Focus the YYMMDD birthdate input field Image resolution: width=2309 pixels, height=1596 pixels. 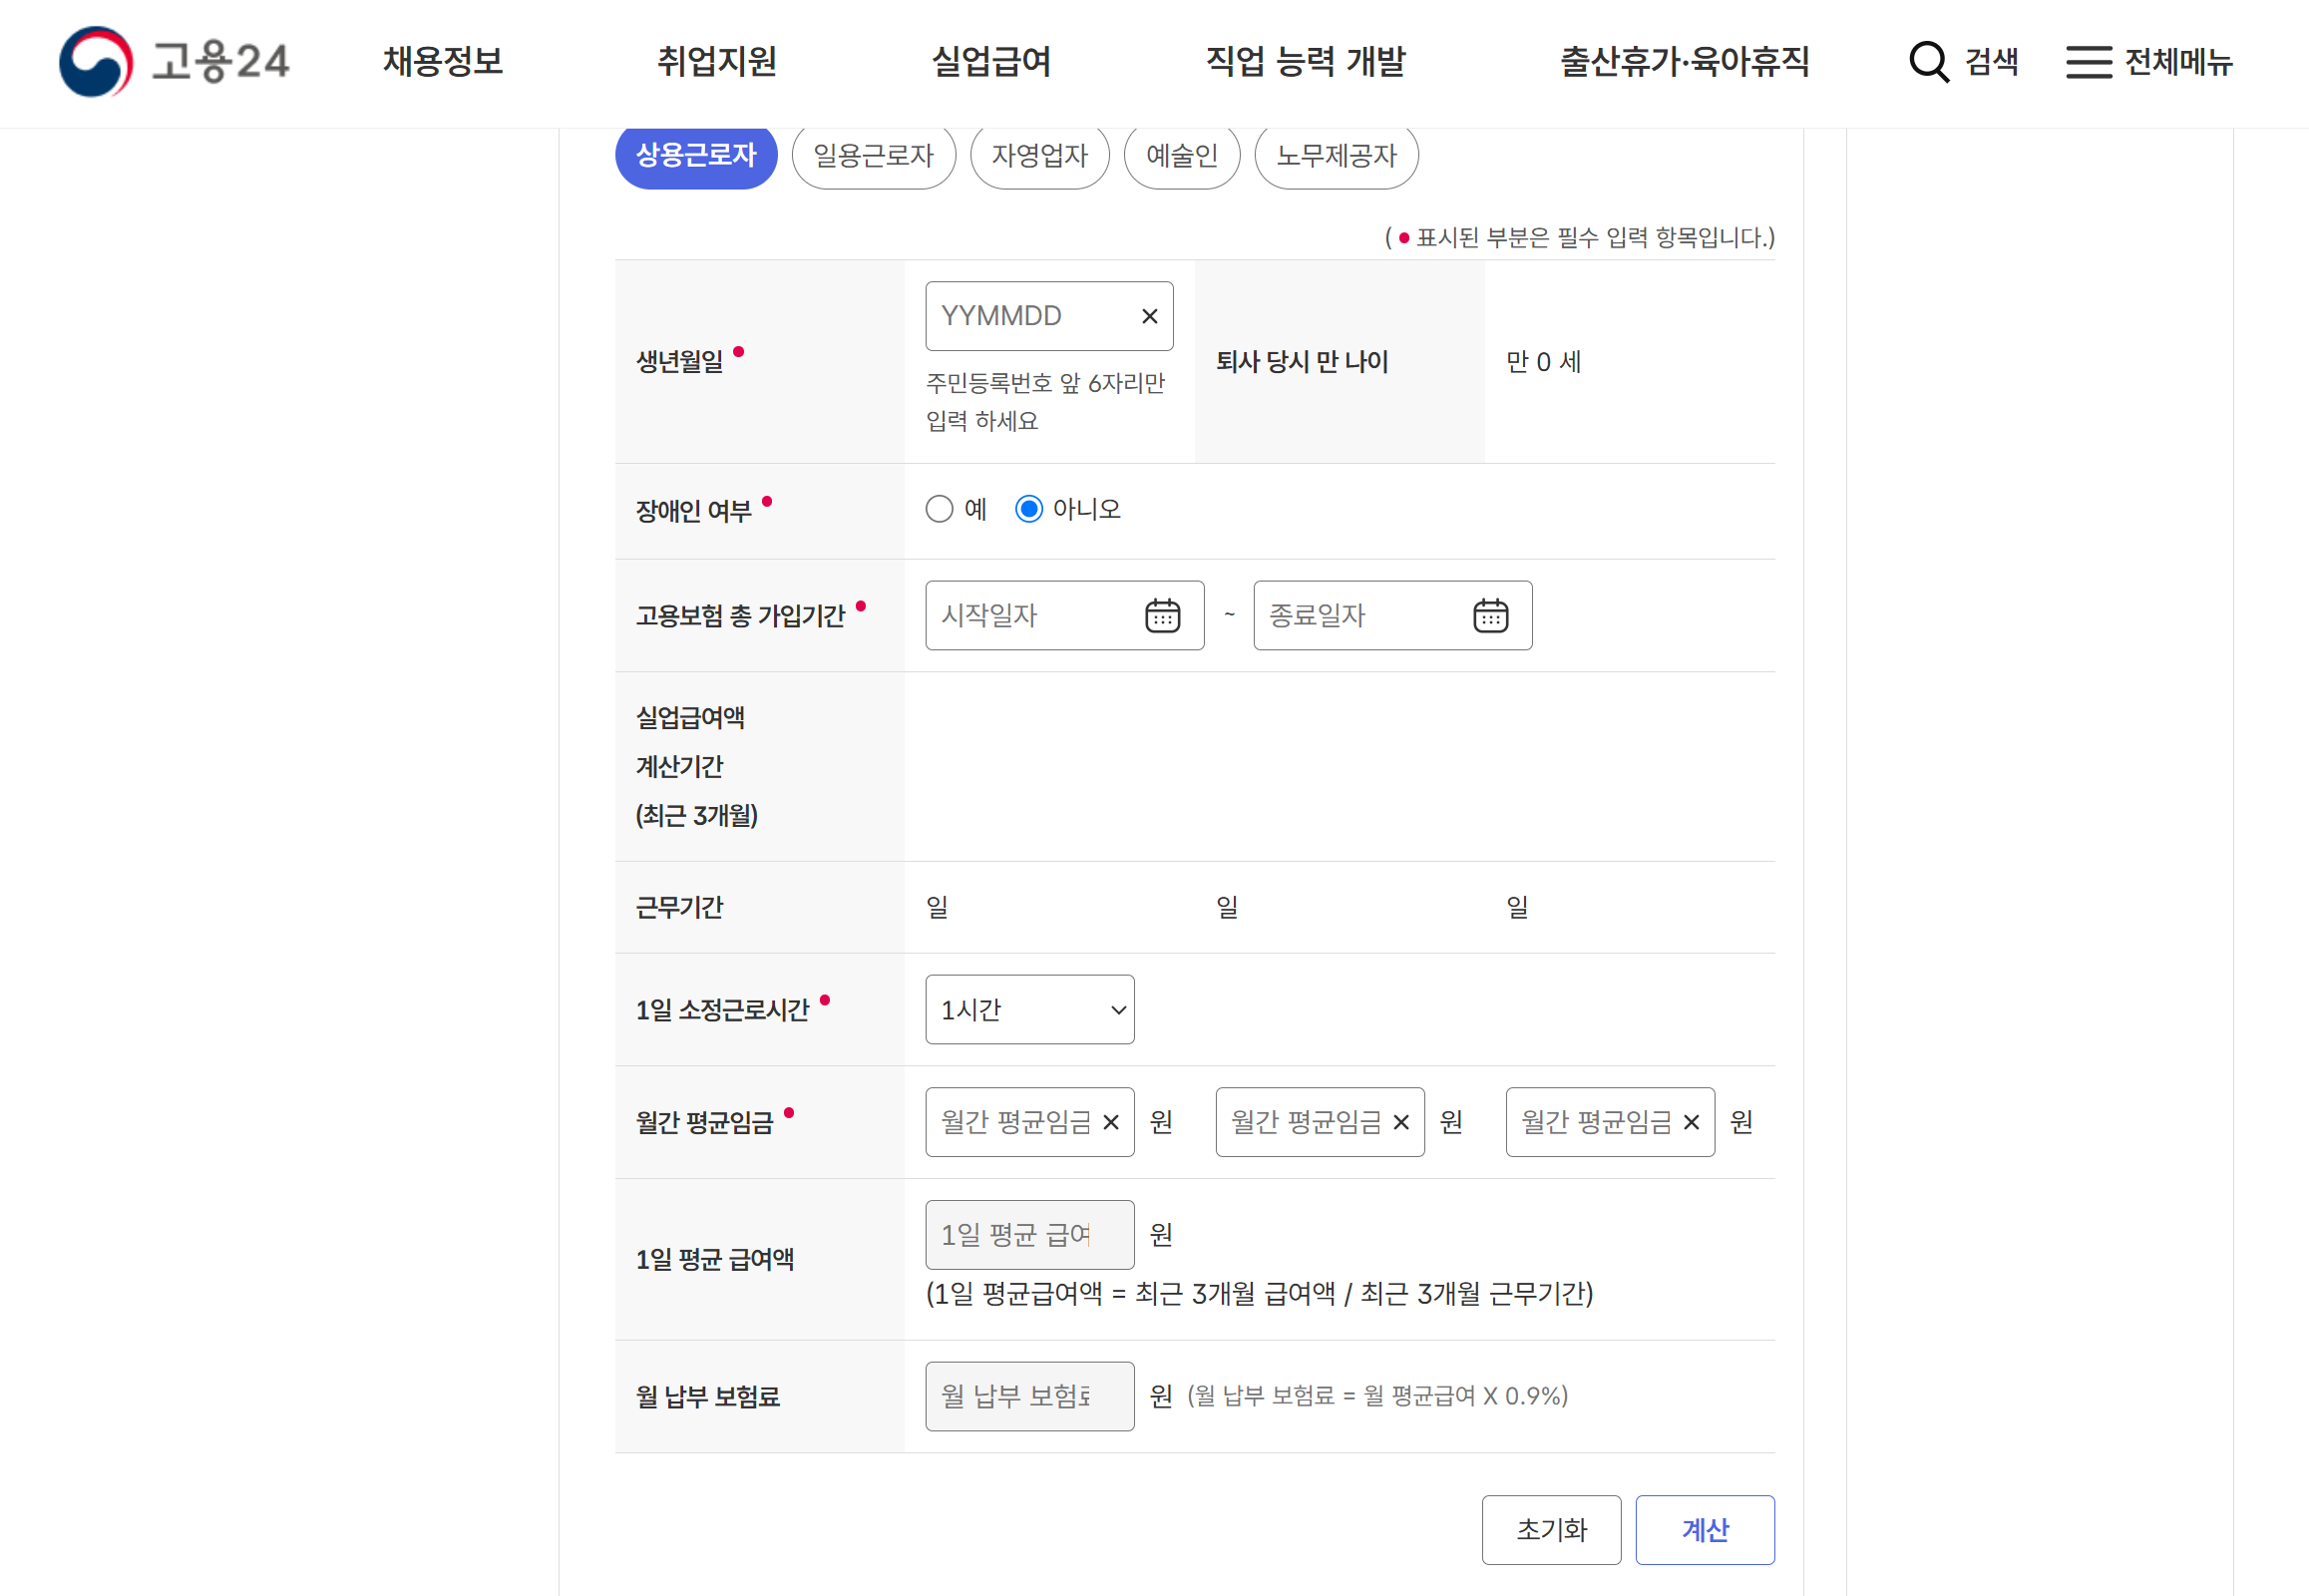(x=1028, y=317)
